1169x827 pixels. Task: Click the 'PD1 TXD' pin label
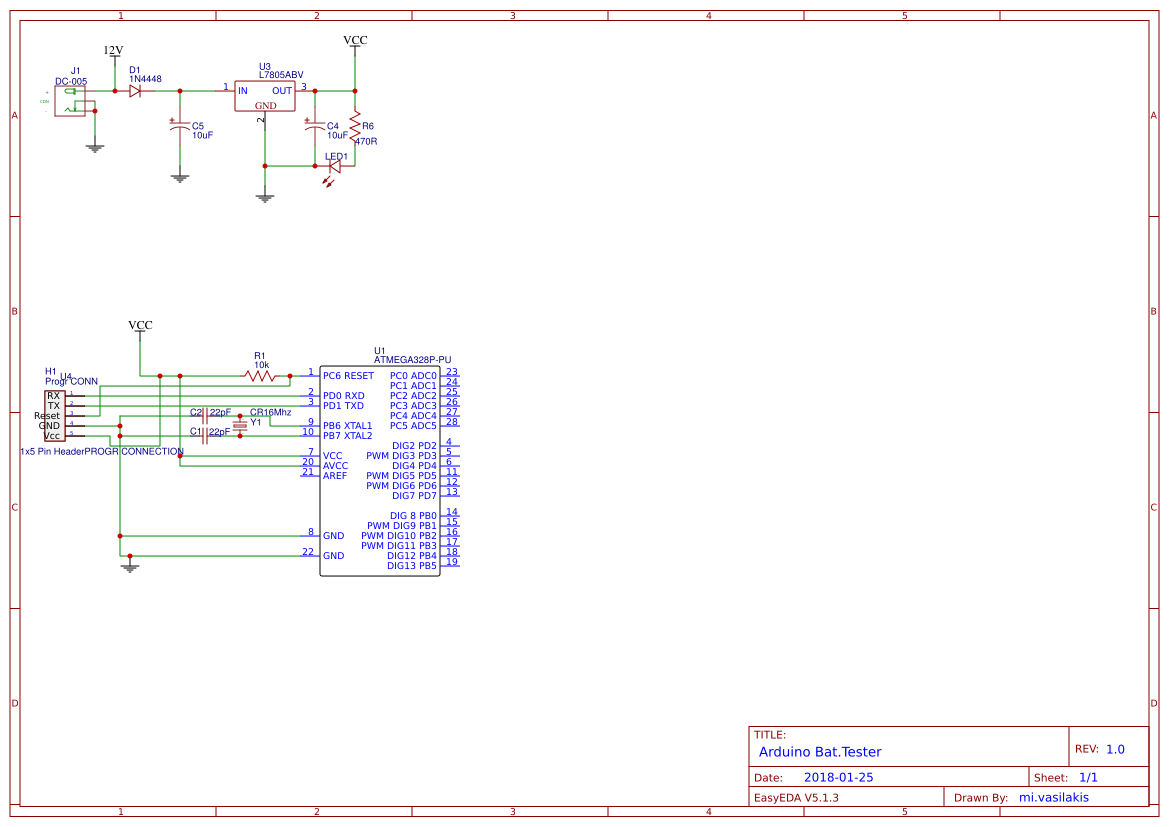click(x=343, y=406)
